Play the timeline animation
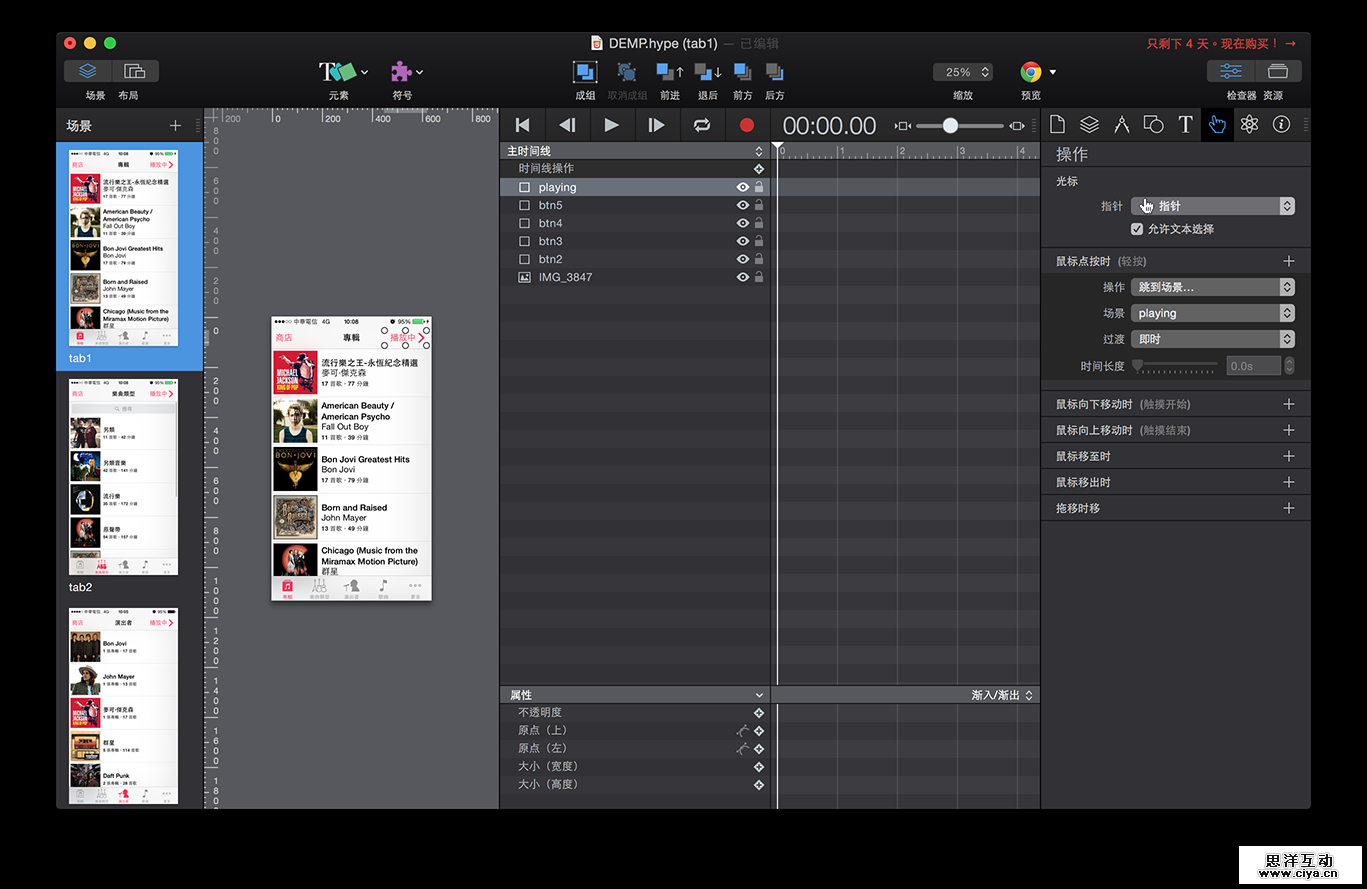Image resolution: width=1367 pixels, height=889 pixels. (x=612, y=125)
